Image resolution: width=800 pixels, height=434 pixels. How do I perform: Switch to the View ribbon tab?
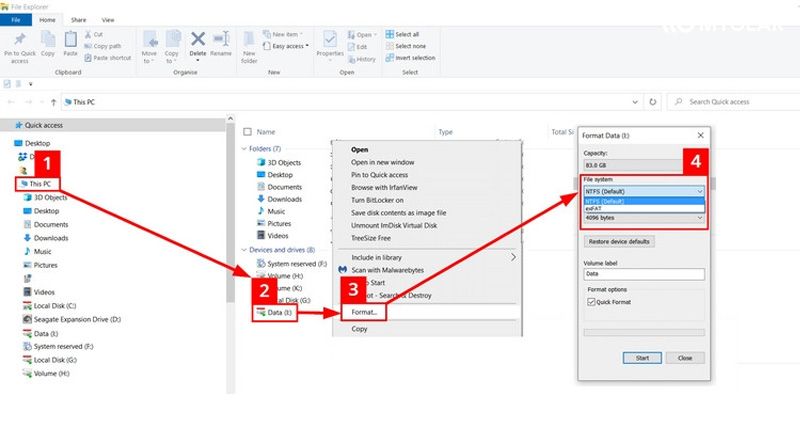pyautogui.click(x=108, y=19)
